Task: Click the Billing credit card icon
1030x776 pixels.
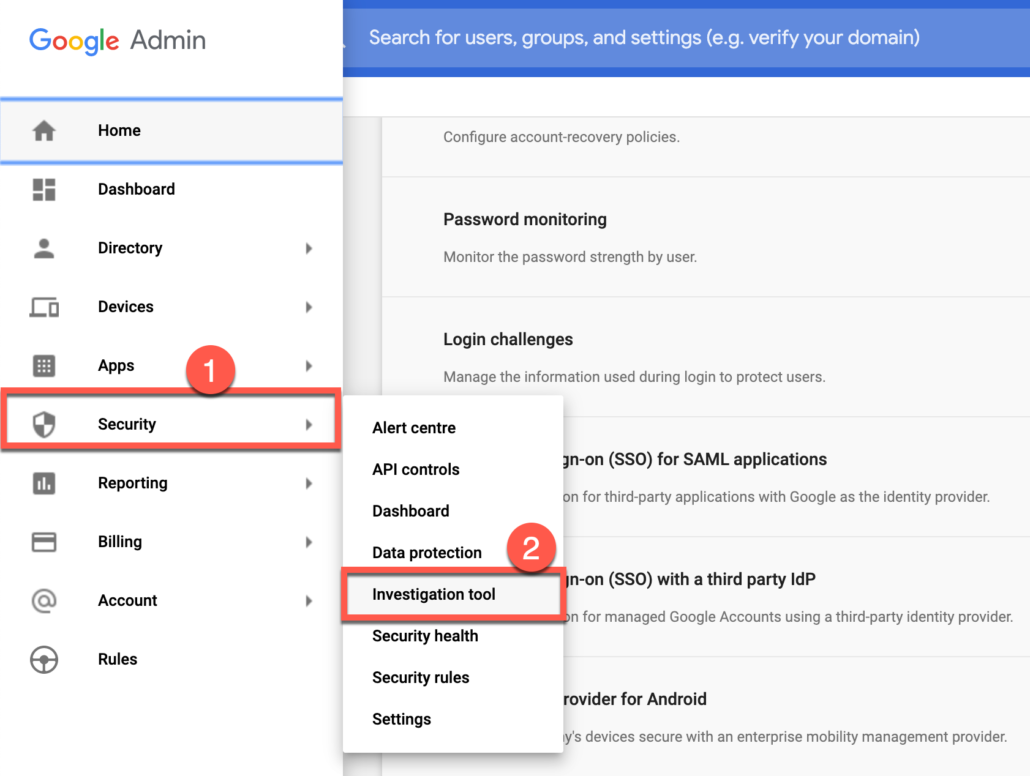Action: [x=44, y=542]
